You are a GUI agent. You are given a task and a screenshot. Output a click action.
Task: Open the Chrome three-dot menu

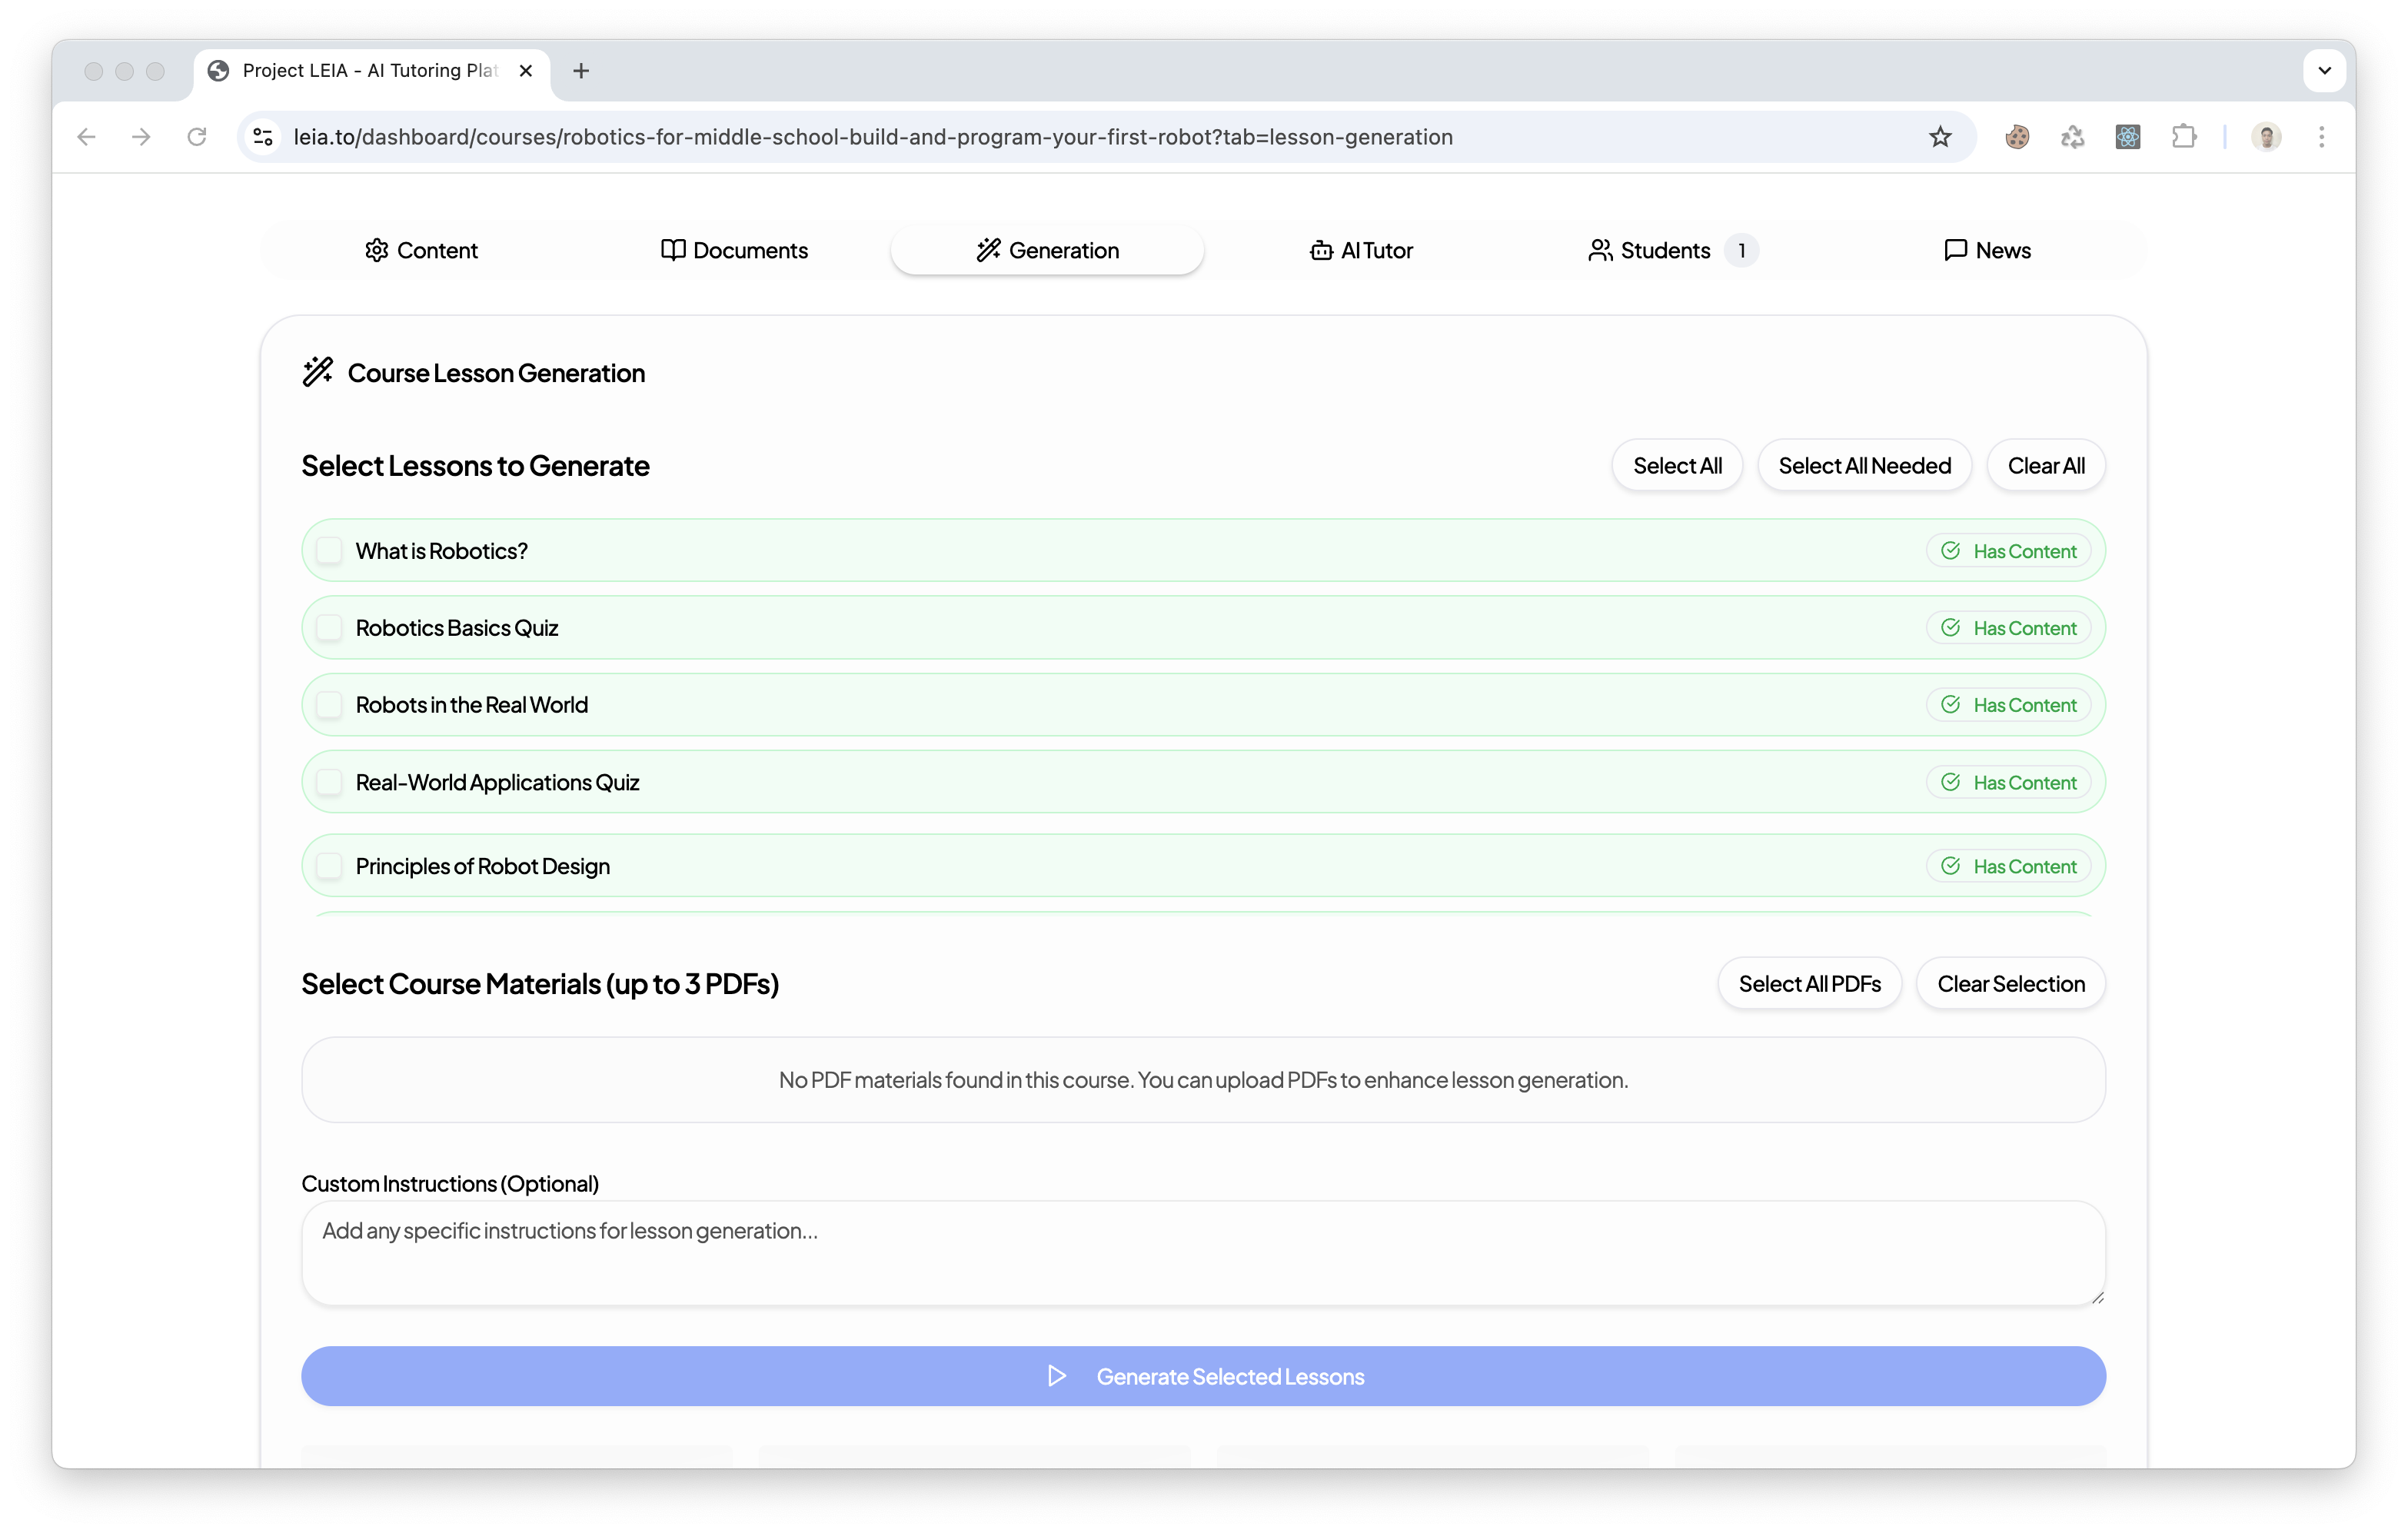tap(2322, 137)
